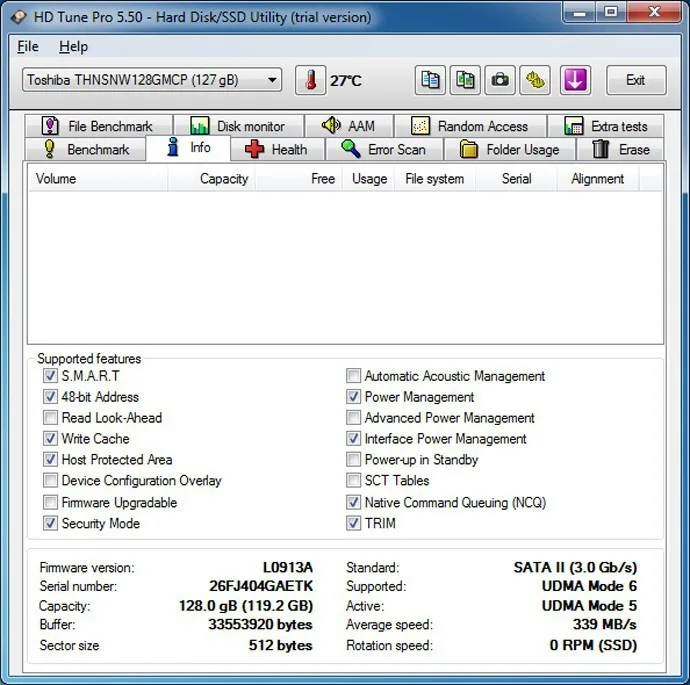This screenshot has height=685, width=690.
Task: Close the HD Tune Pro window
Action: click(x=654, y=12)
